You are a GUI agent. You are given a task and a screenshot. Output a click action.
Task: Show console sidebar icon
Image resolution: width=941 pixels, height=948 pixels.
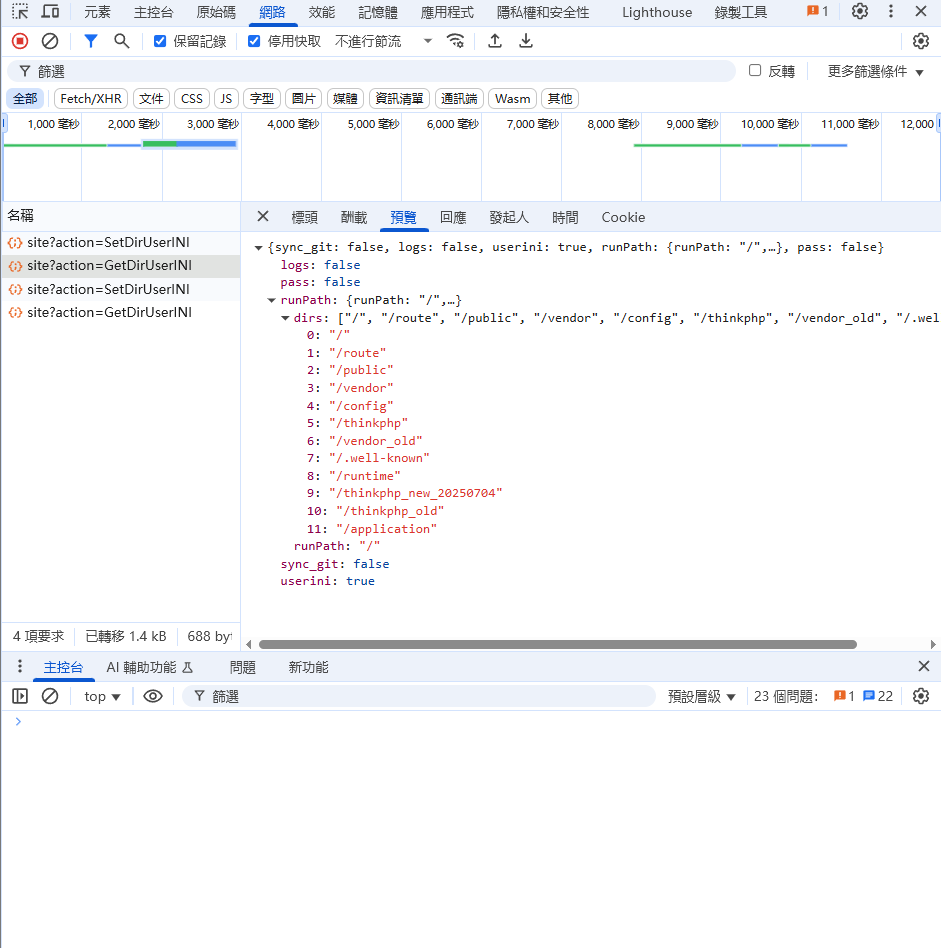pyautogui.click(x=20, y=696)
